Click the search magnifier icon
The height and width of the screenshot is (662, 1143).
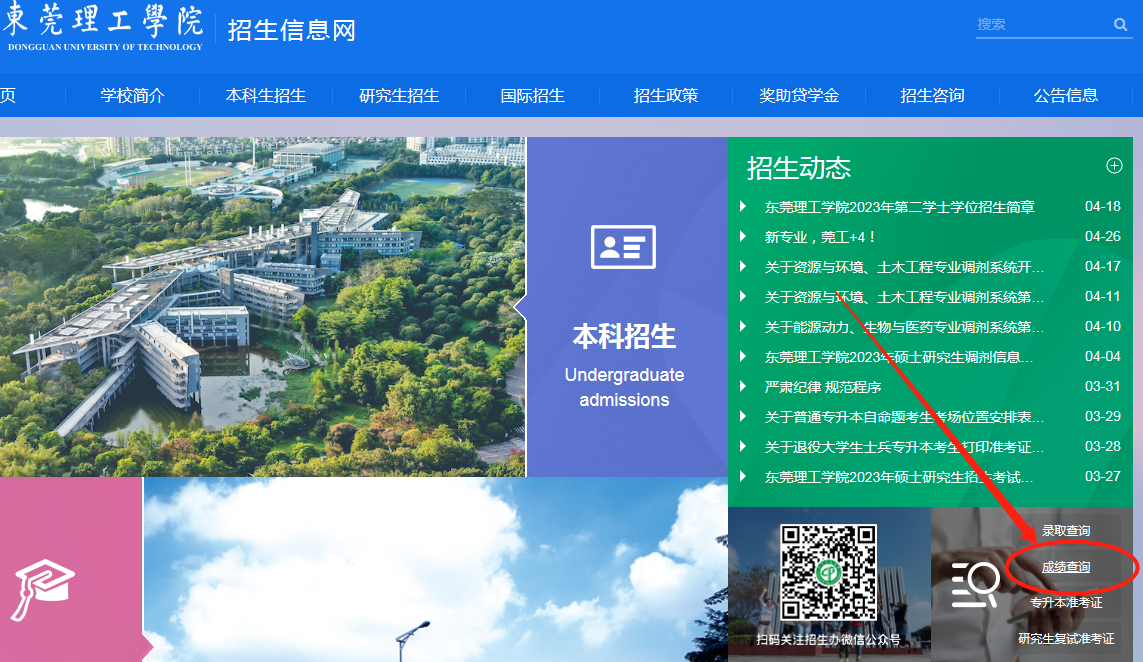point(1120,24)
